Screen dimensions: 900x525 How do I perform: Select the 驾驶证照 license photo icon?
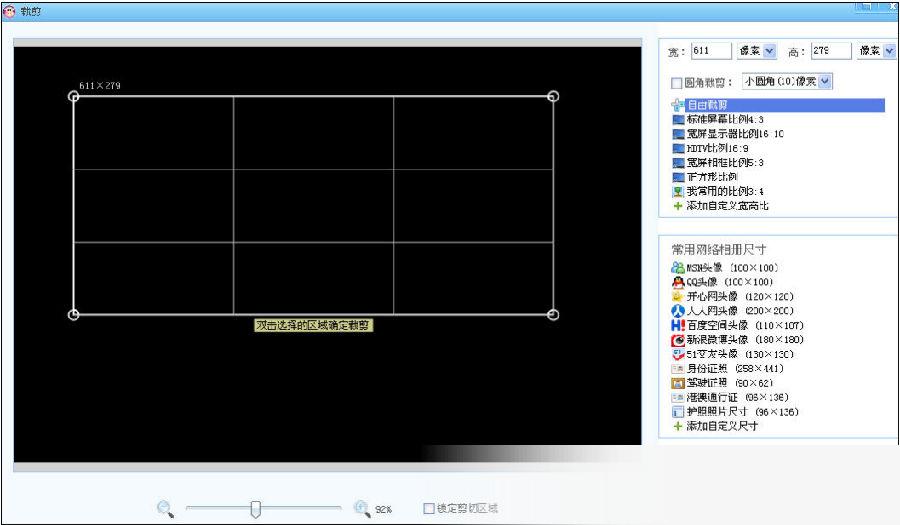(678, 383)
